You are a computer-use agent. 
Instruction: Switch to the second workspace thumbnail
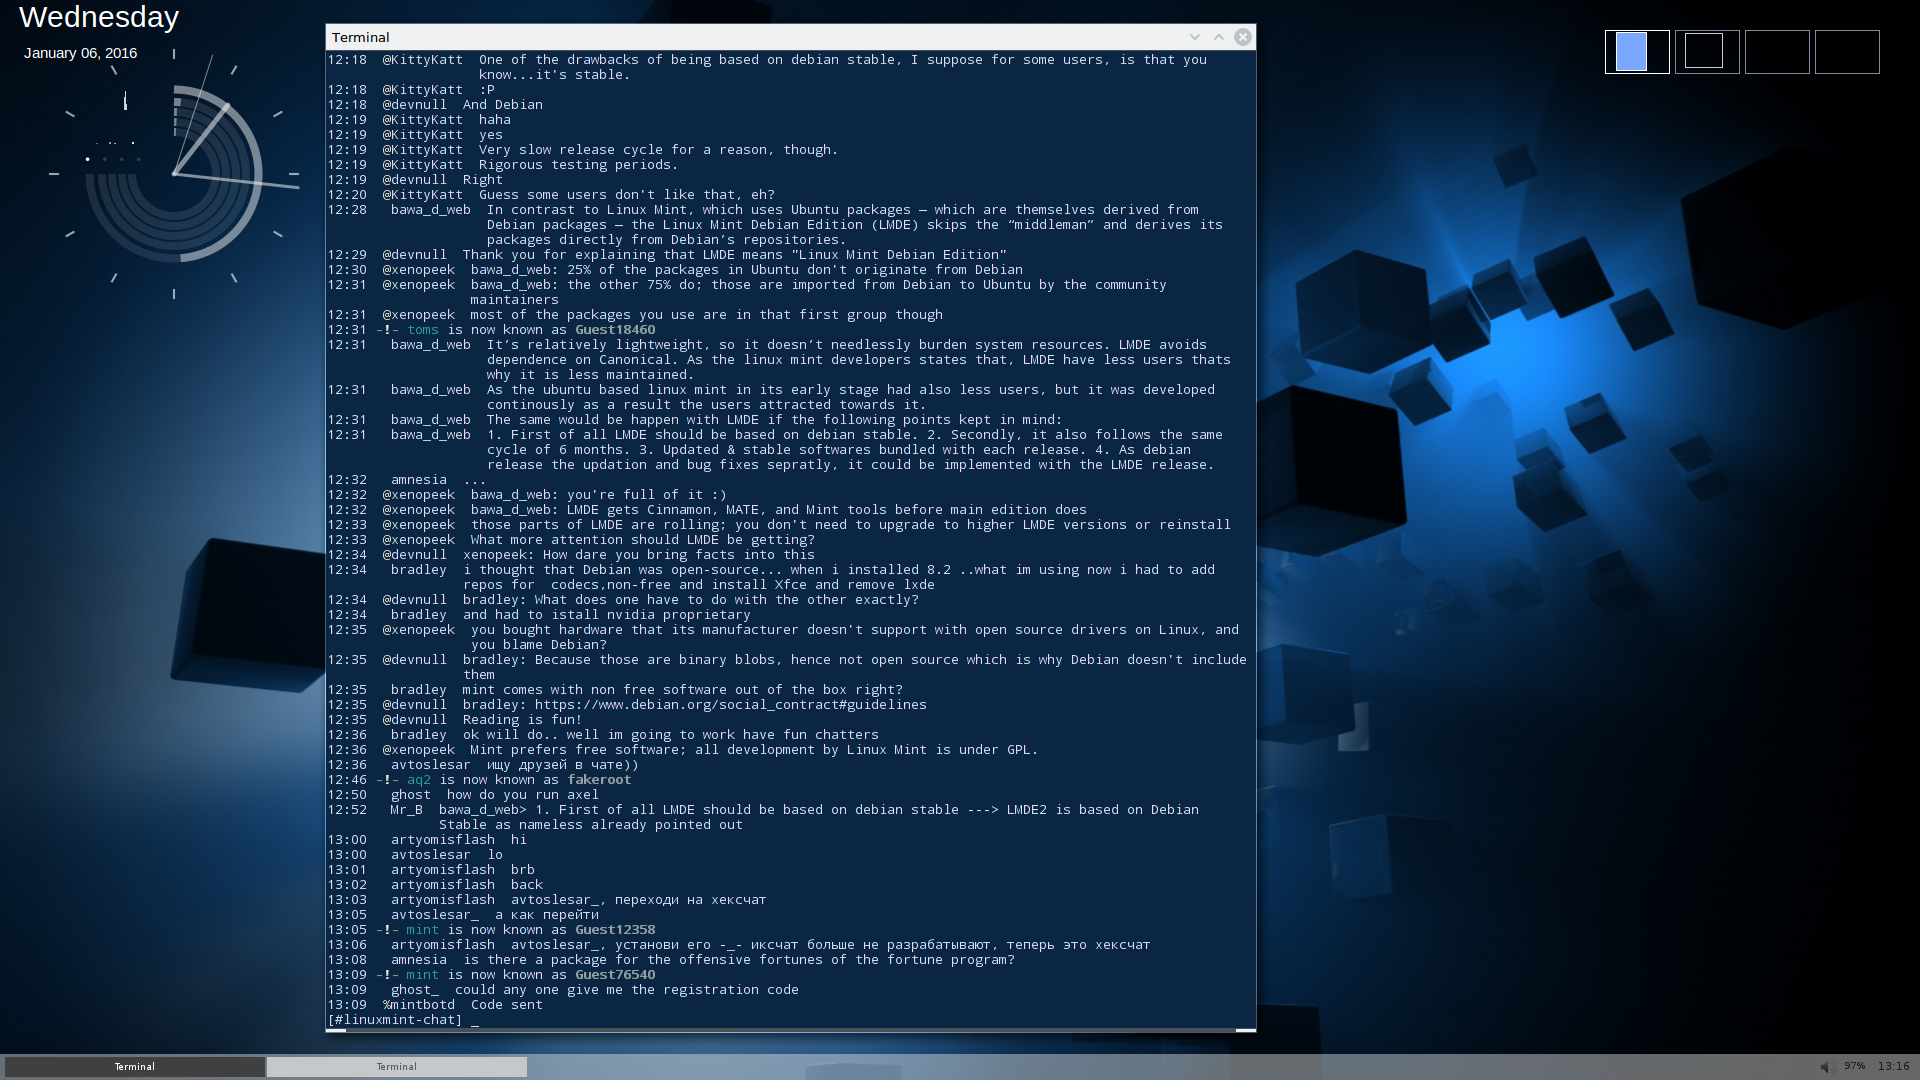[1707, 52]
